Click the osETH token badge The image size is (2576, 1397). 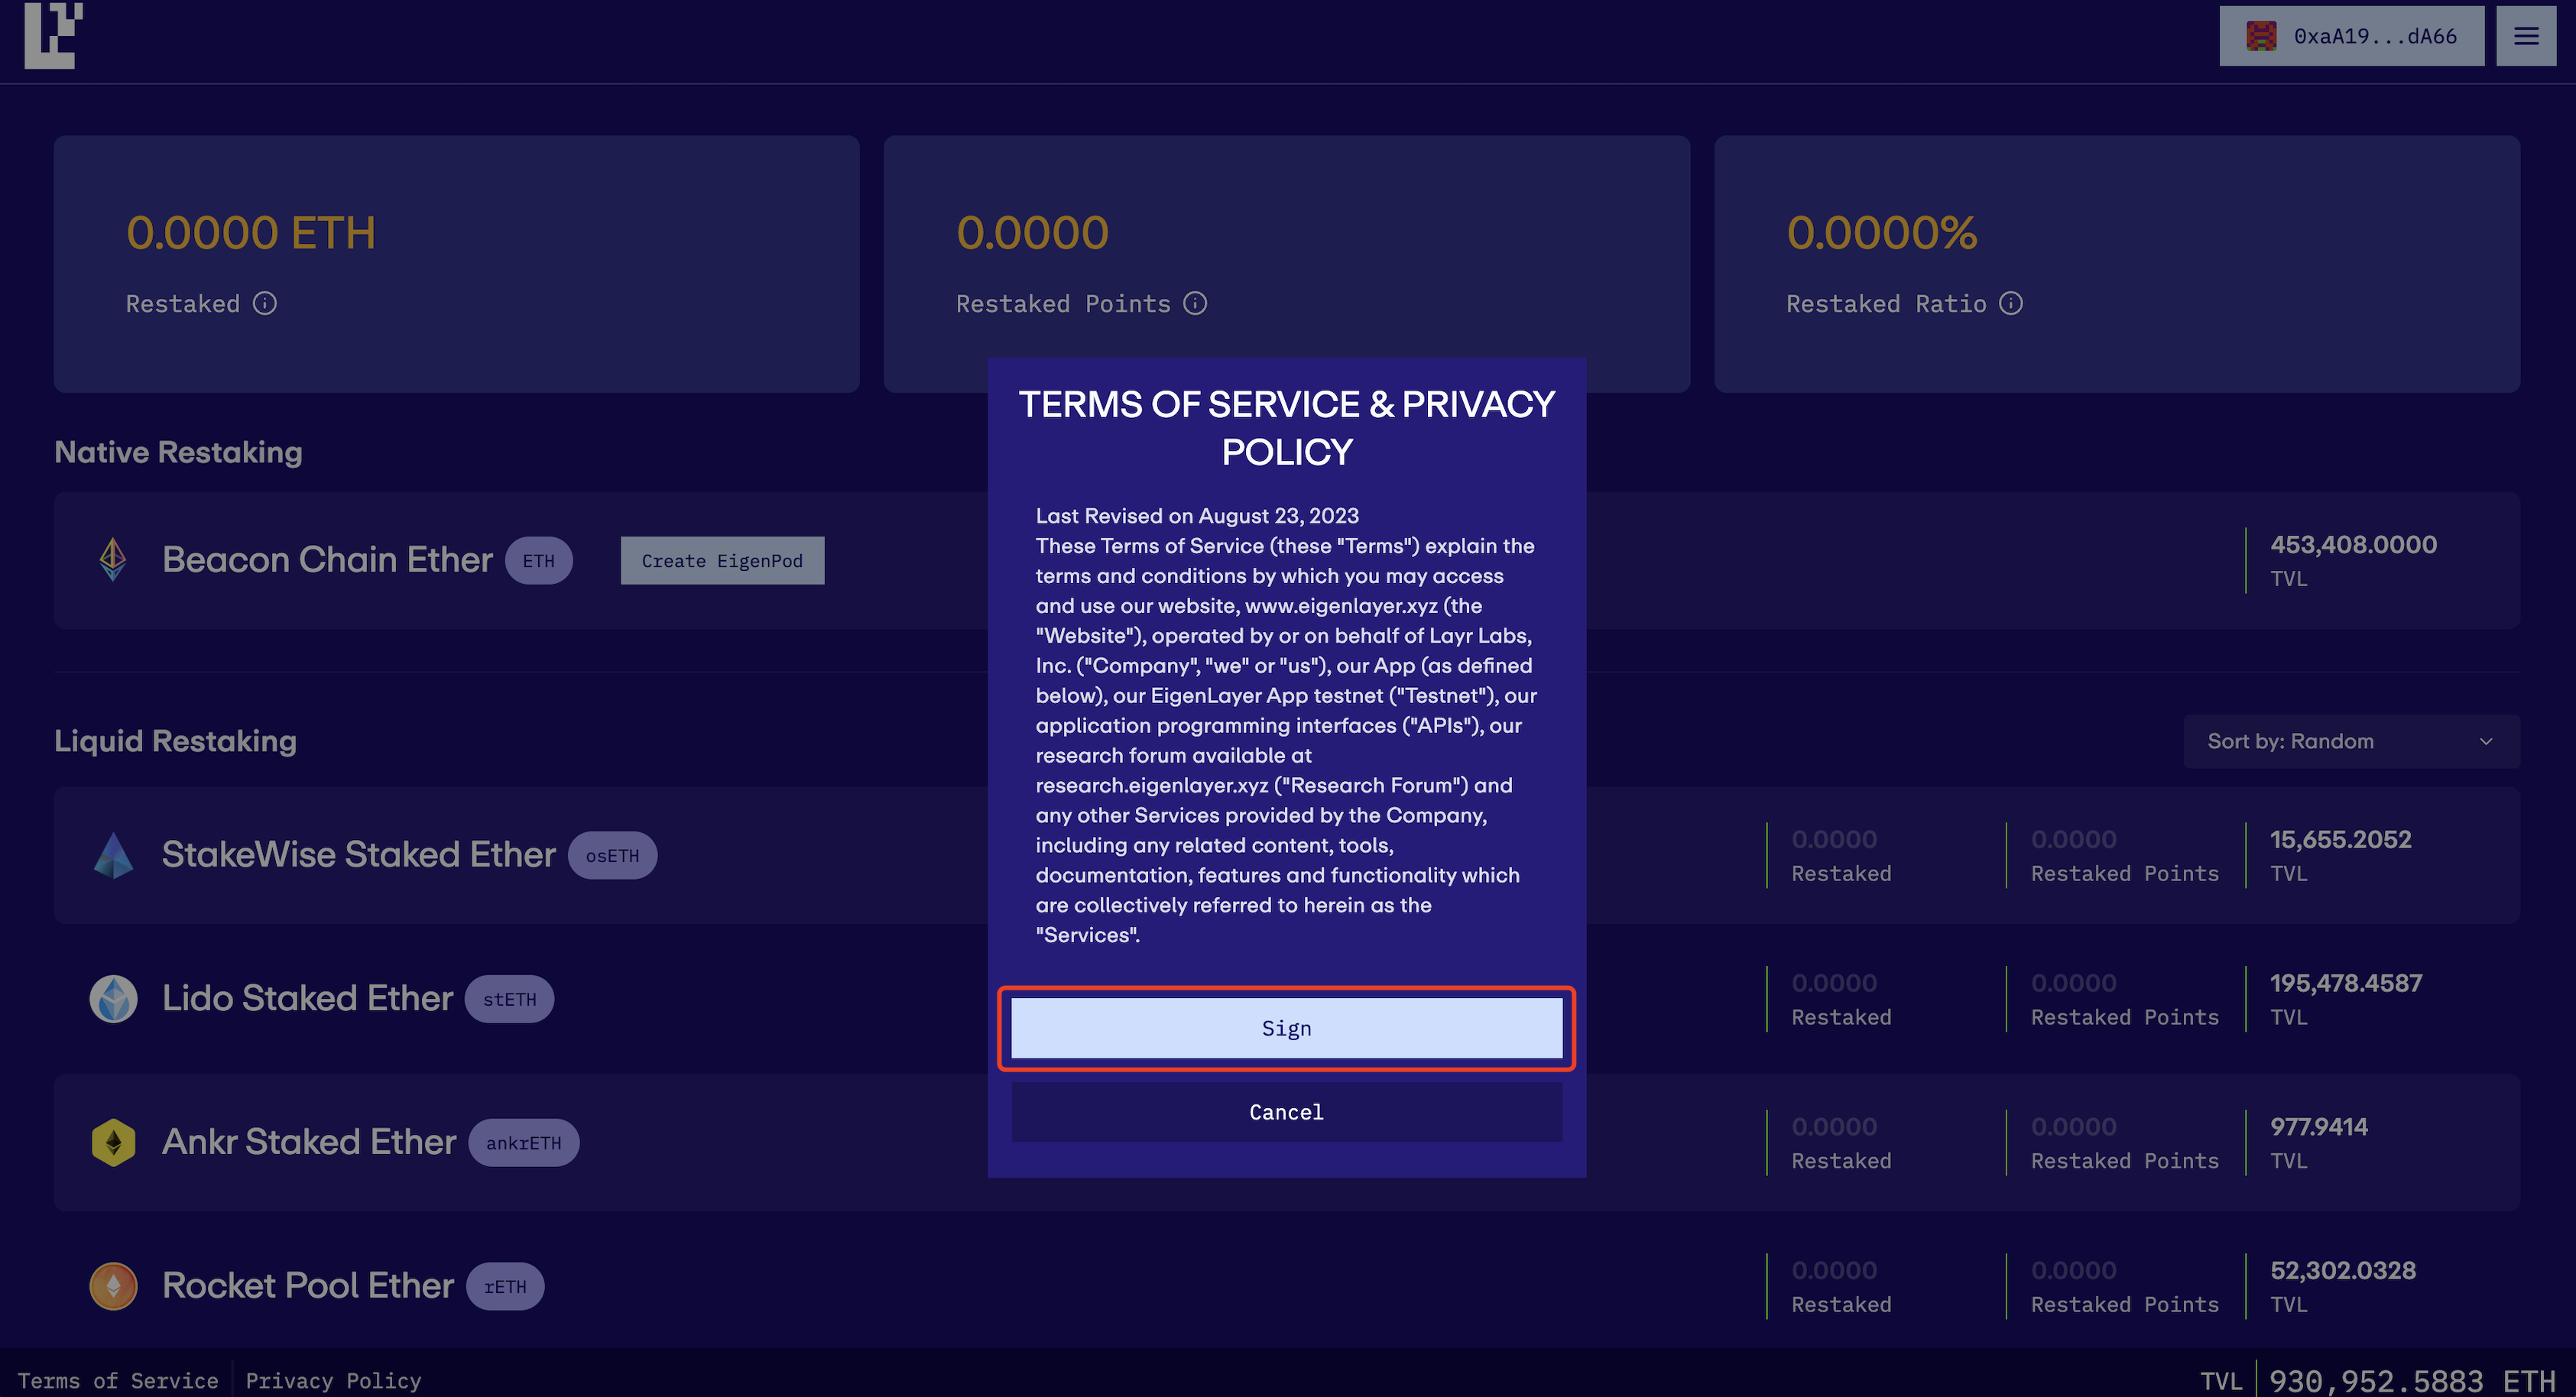pyautogui.click(x=612, y=855)
